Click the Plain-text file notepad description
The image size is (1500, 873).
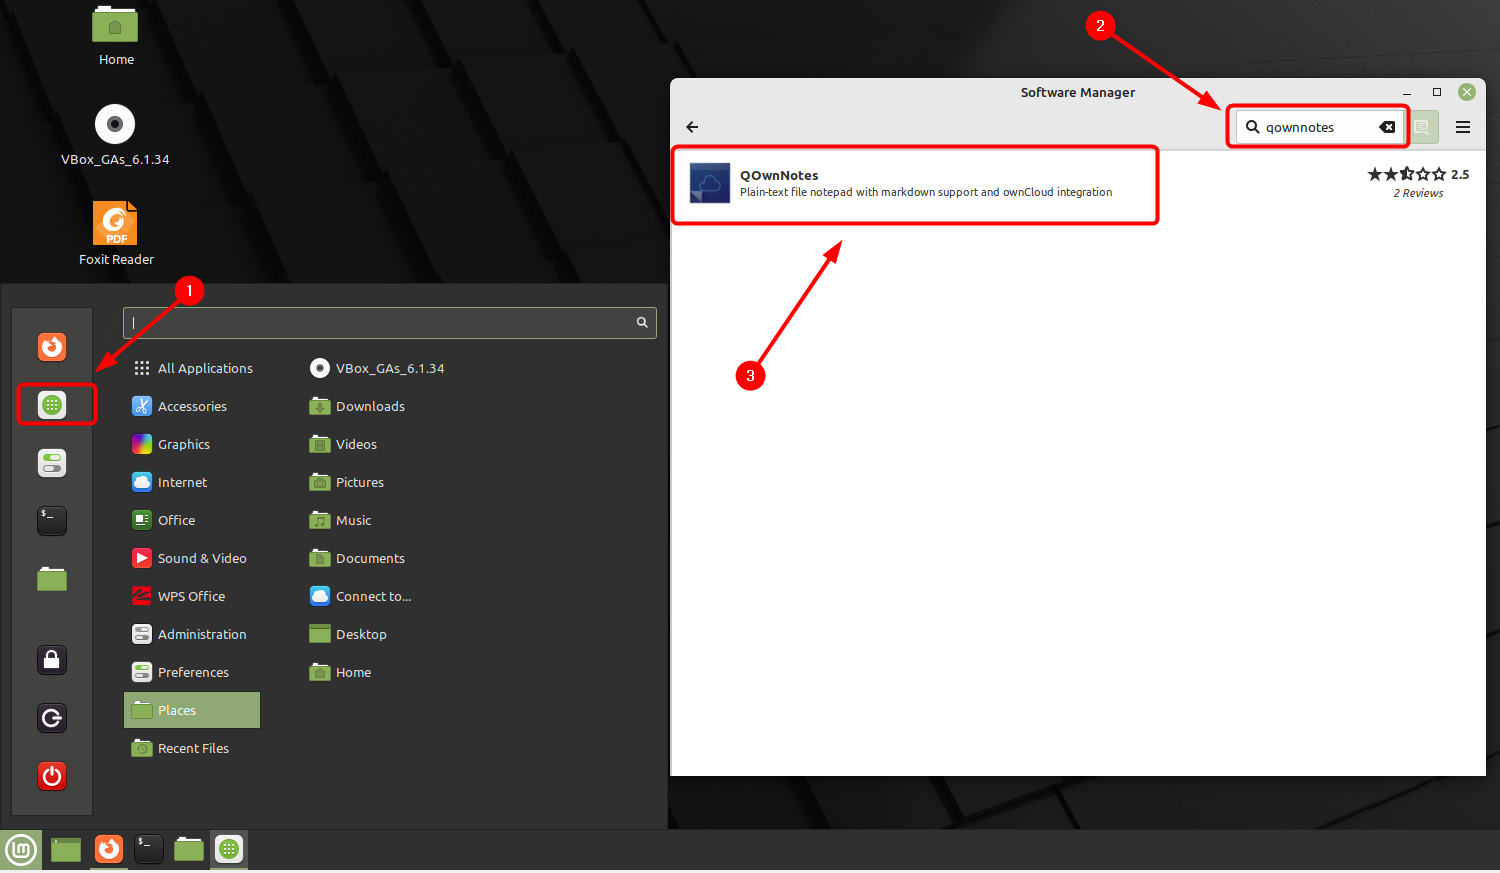[926, 192]
